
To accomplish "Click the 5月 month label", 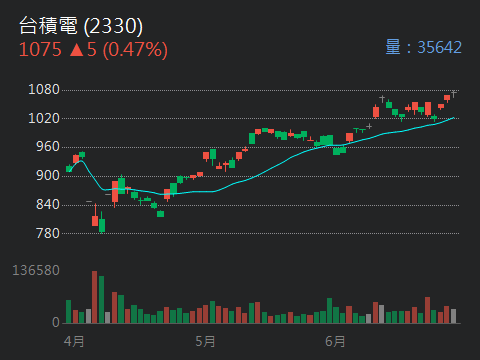I will tap(205, 342).
